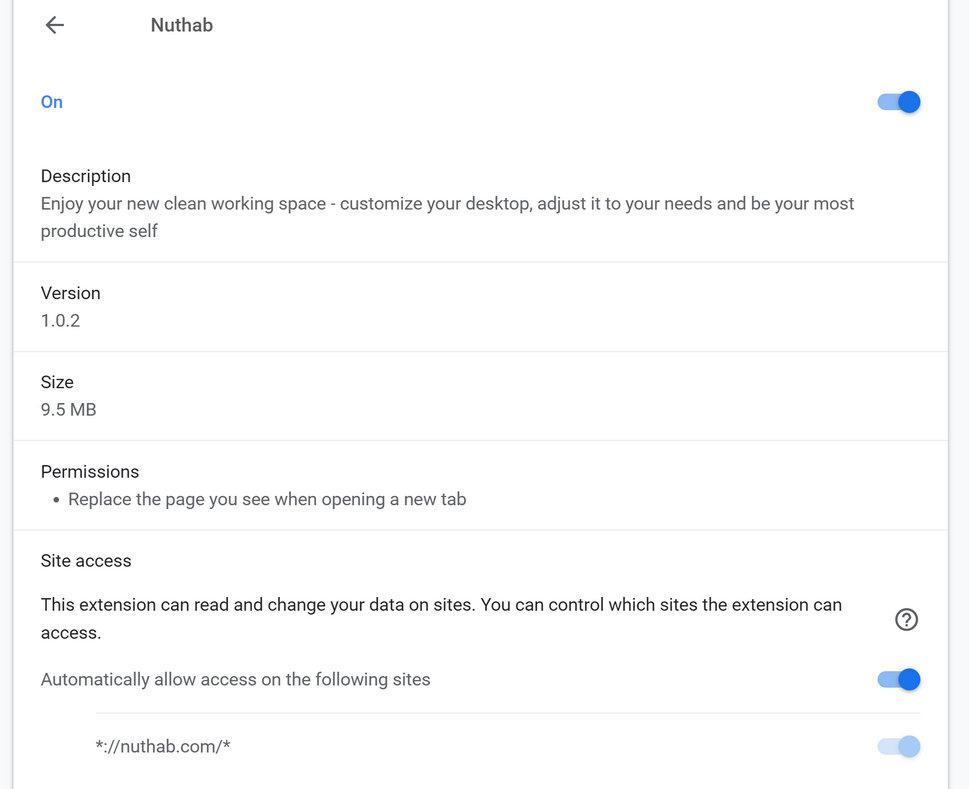Click the blue On status label
969x789 pixels.
[52, 102]
